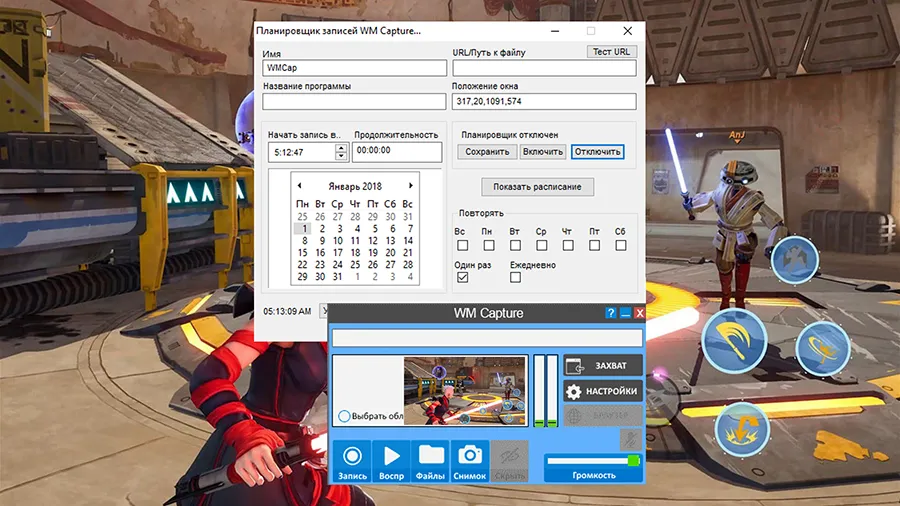Select the Выбрать обл radio button
This screenshot has height=506, width=900.
pyautogui.click(x=344, y=416)
